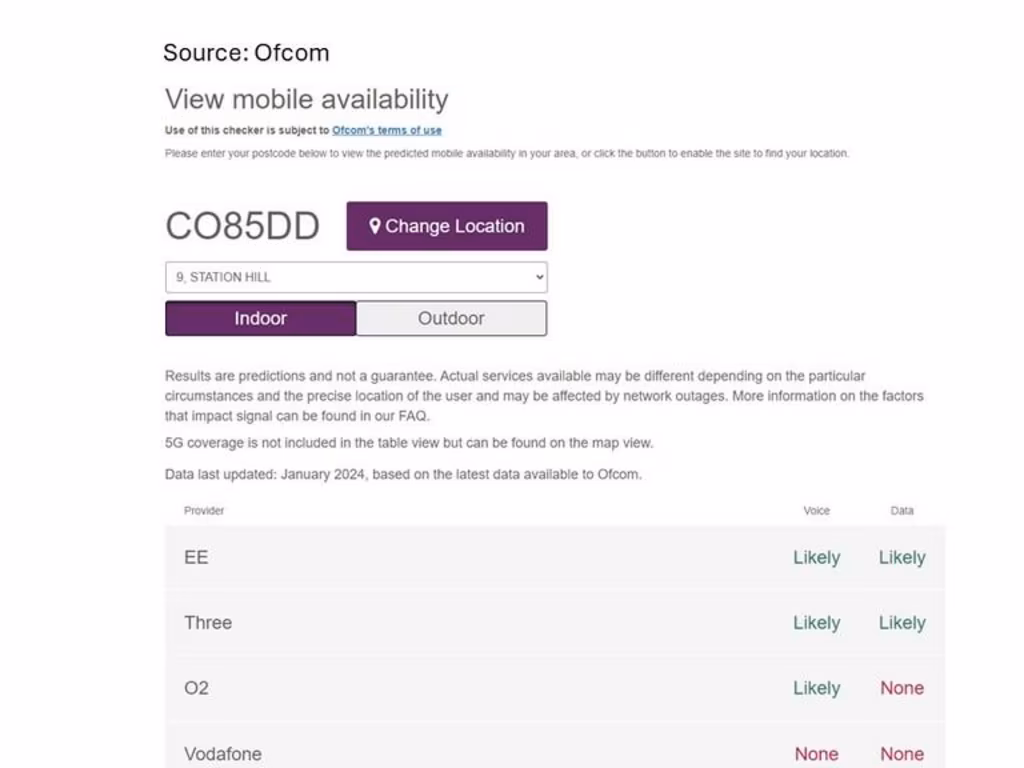Click Three's Data status Likely
The height and width of the screenshot is (768, 1024).
[x=902, y=623]
